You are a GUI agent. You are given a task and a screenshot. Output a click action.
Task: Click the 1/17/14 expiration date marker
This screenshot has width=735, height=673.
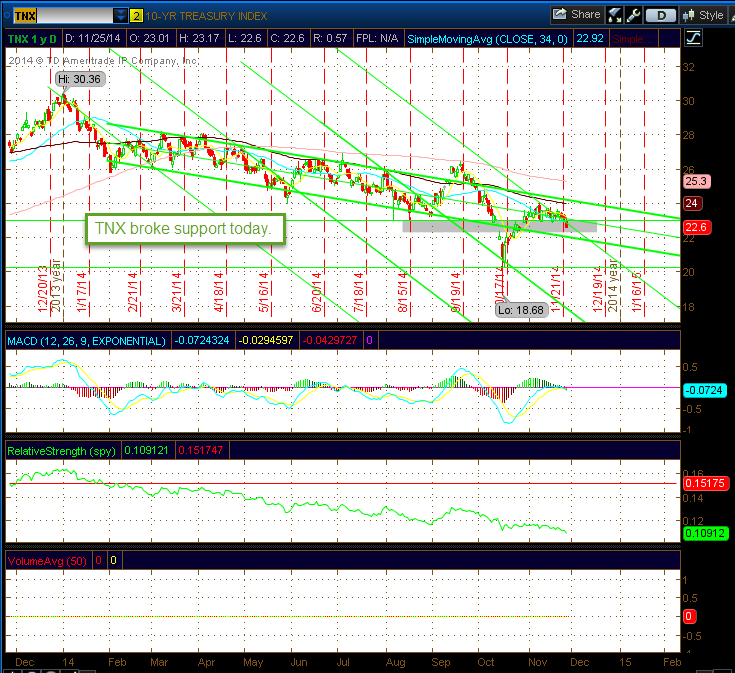click(82, 292)
